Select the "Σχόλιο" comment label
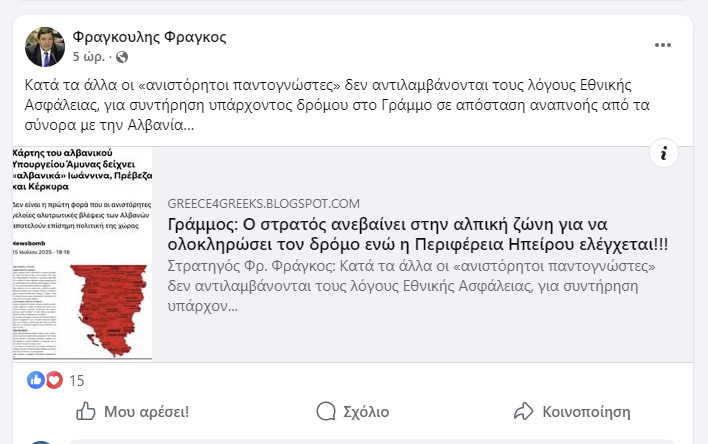Viewport: 708px width, 444px height. click(366, 411)
